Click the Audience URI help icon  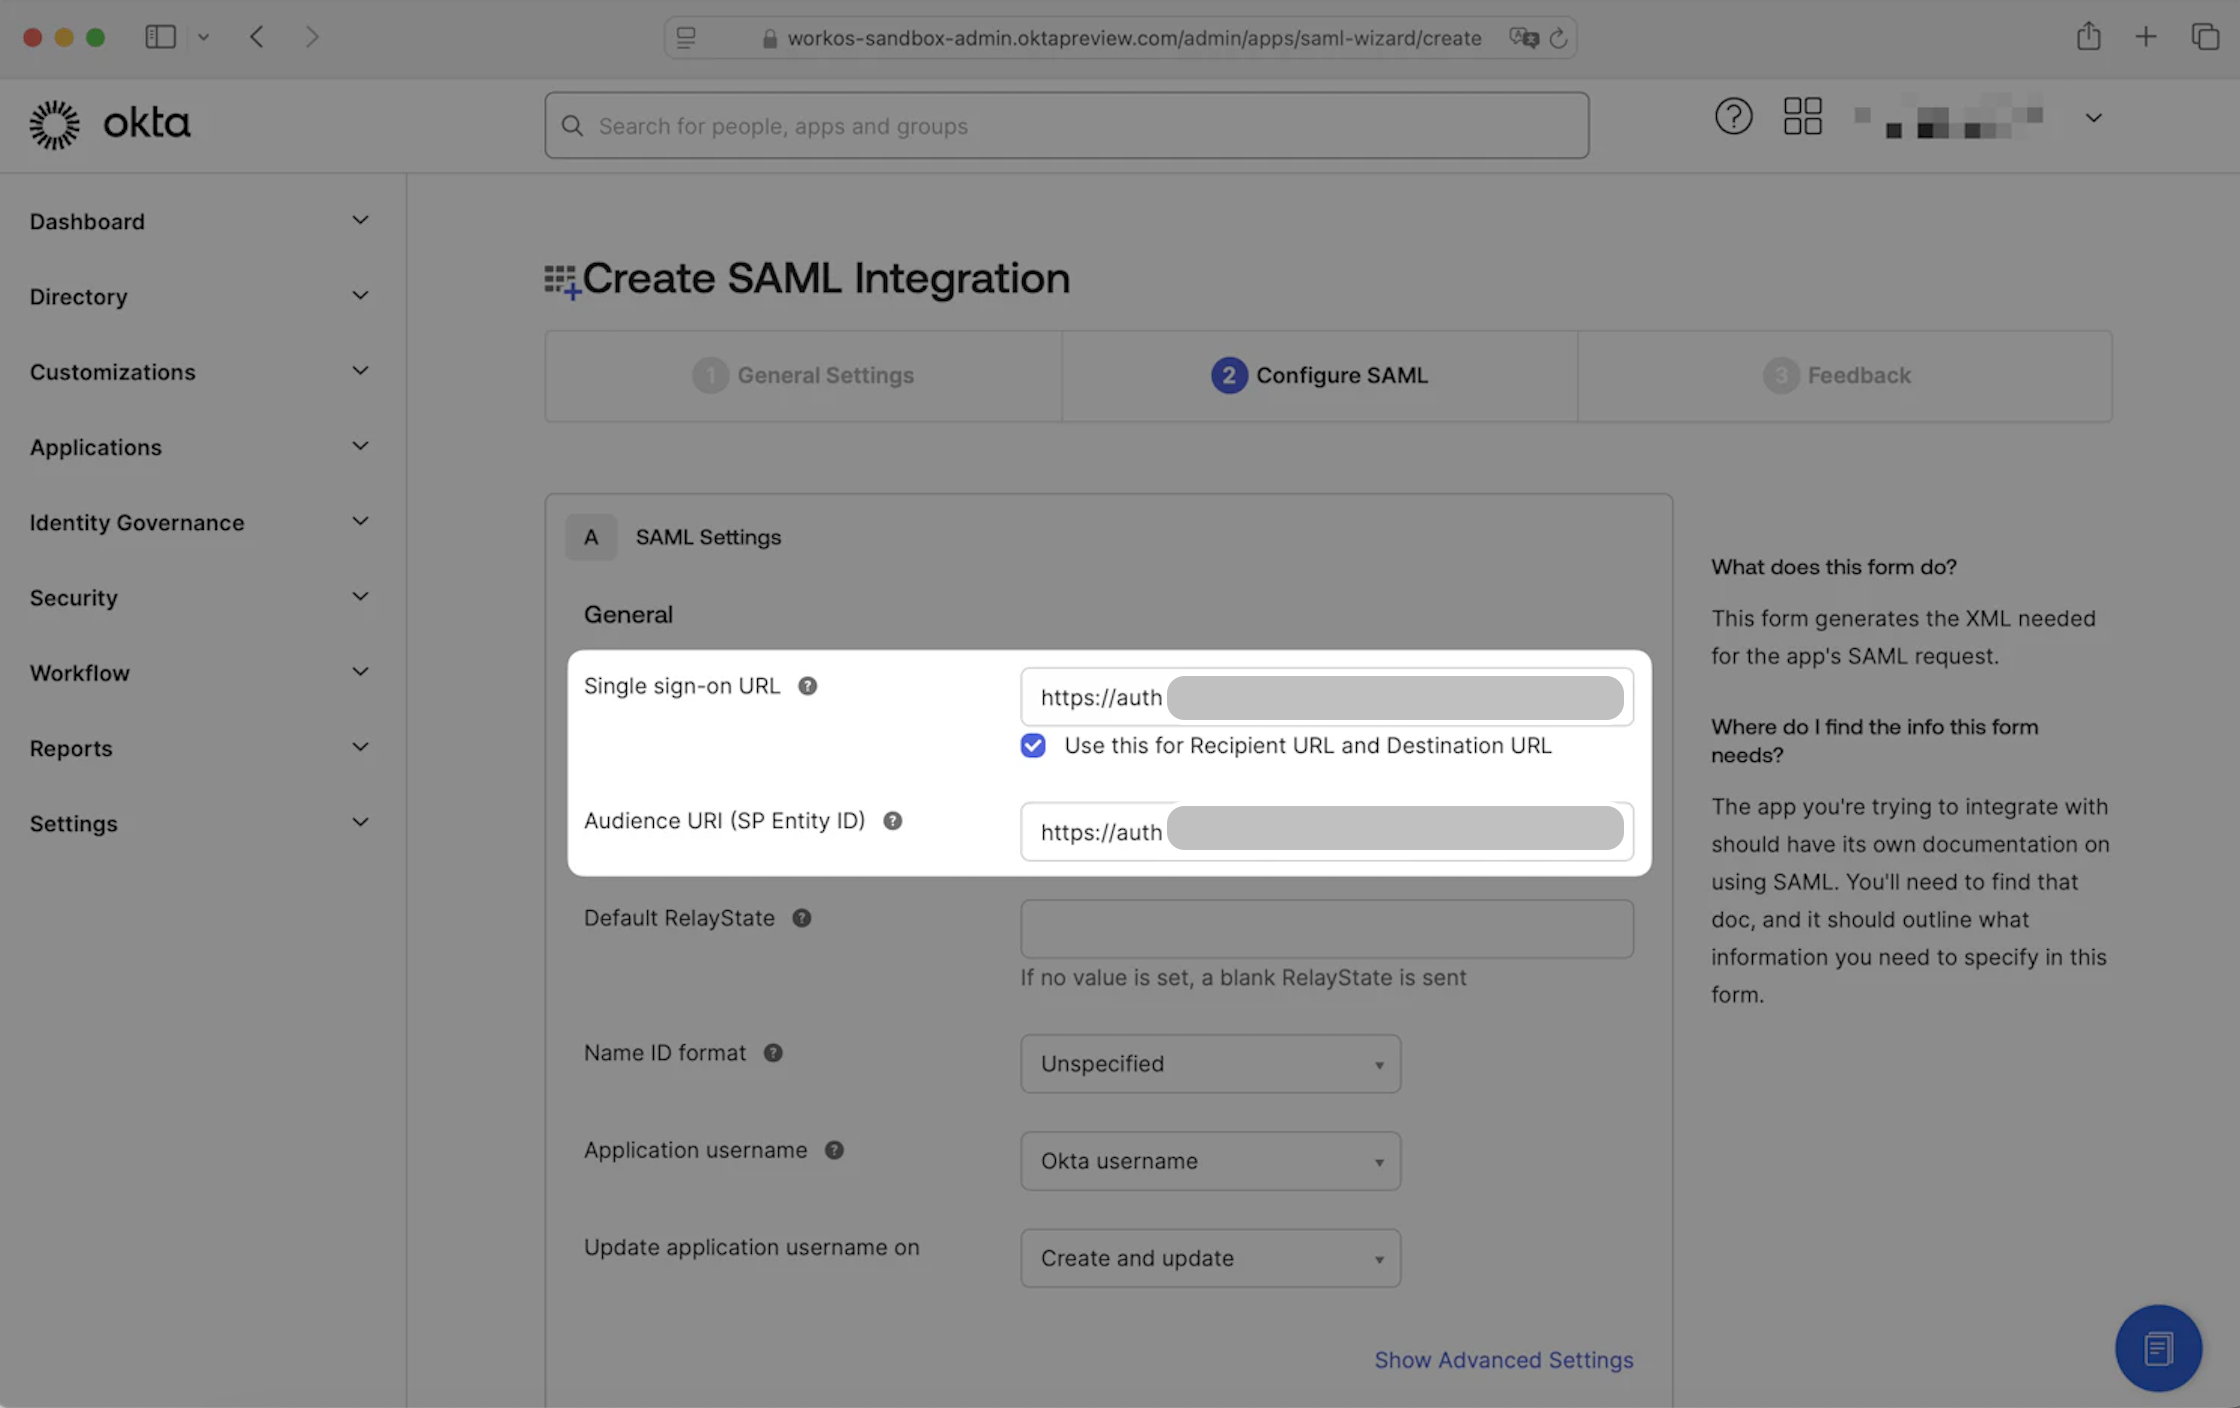(x=892, y=821)
